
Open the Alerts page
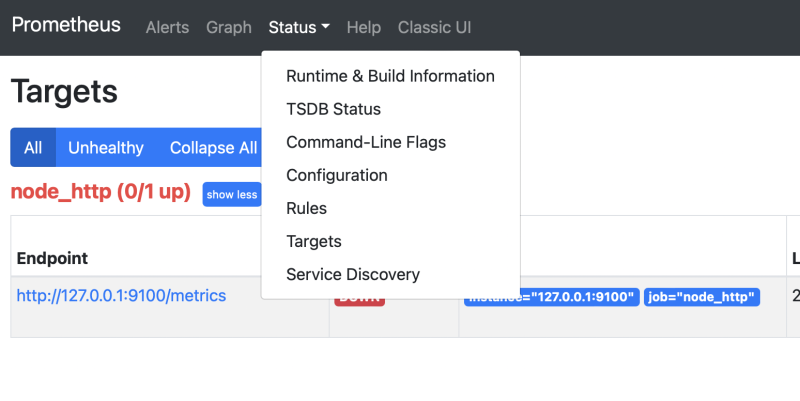167,27
